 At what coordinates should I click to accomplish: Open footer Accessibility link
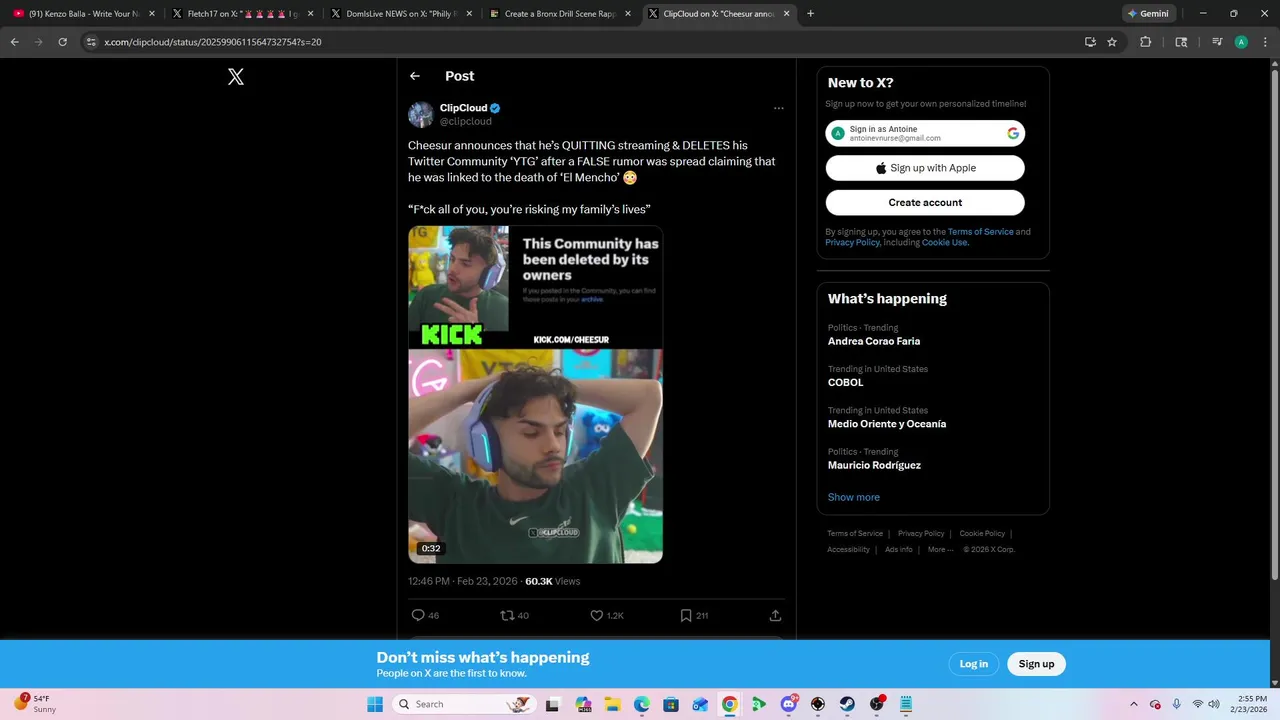click(x=848, y=549)
